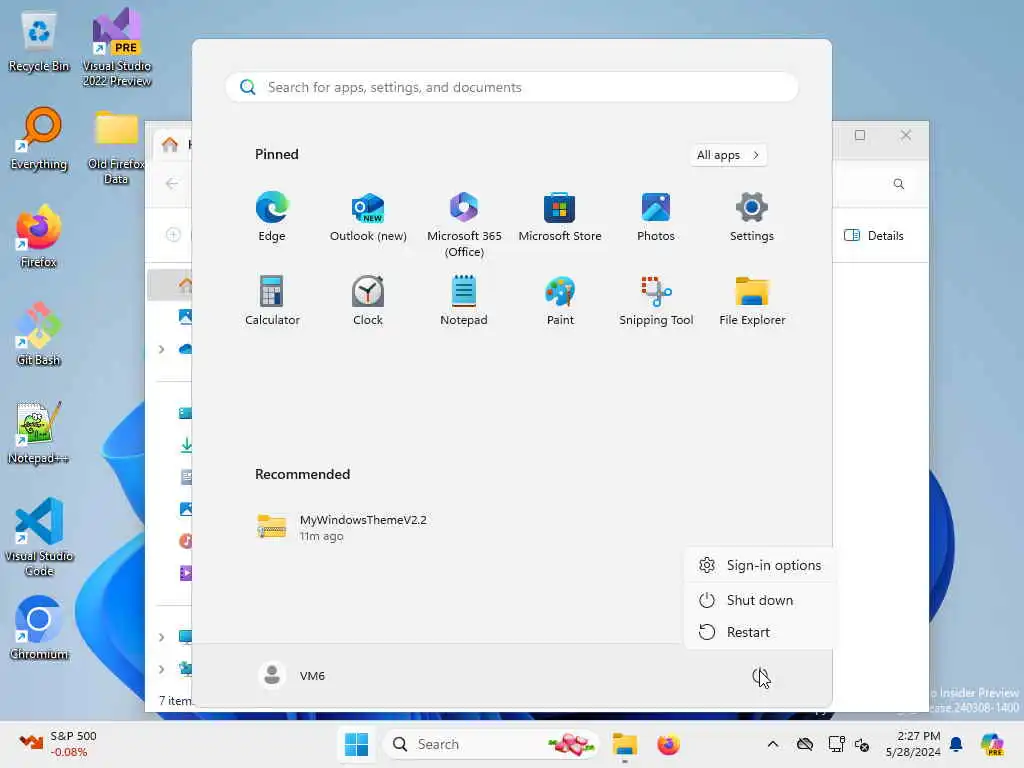Open File Explorer from pinned apps
Viewport: 1024px width, 768px height.
(752, 300)
